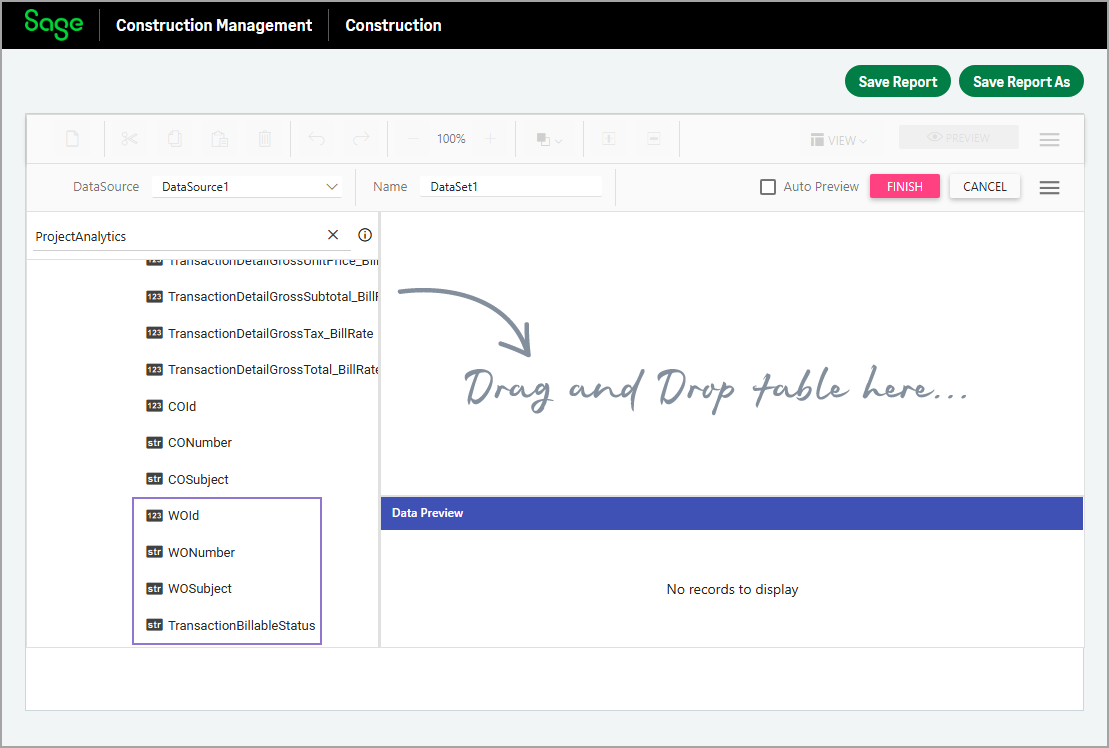Screen dimensions: 1109x748
Task: Open the Construction Management header link
Action: tap(214, 25)
